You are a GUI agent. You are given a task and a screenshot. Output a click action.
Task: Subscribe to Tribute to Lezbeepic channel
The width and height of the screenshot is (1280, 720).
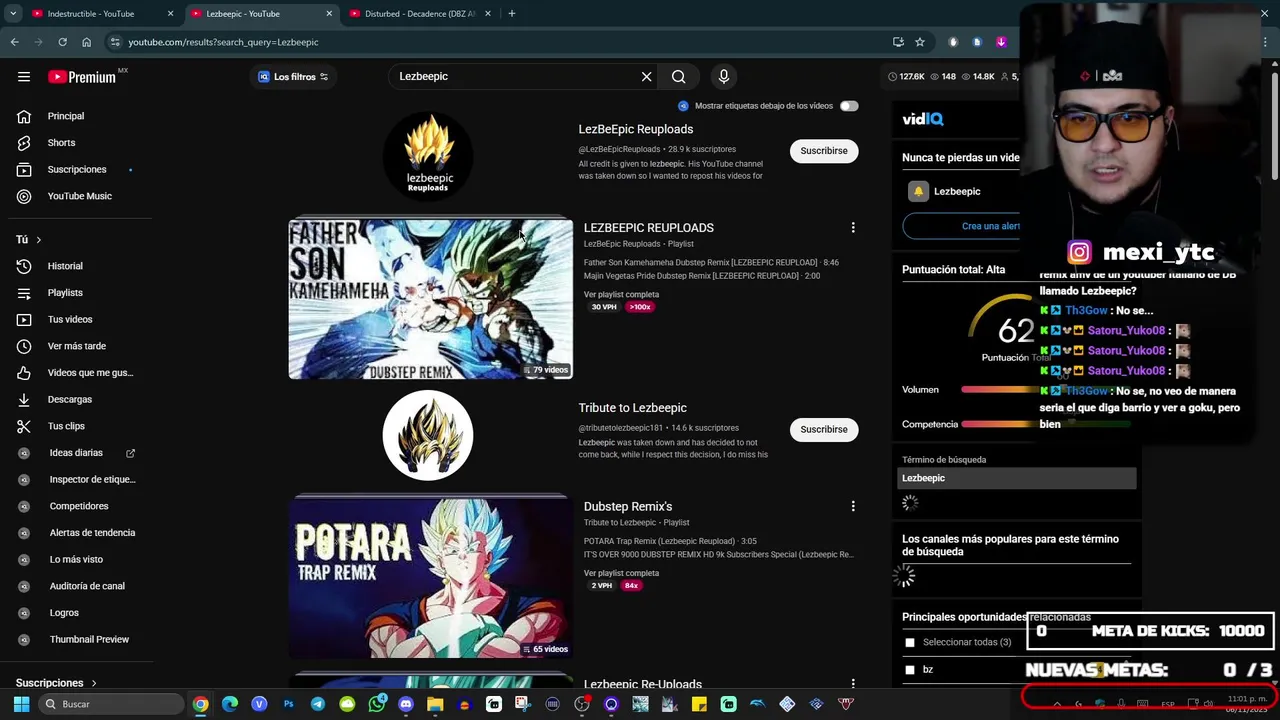pos(824,430)
